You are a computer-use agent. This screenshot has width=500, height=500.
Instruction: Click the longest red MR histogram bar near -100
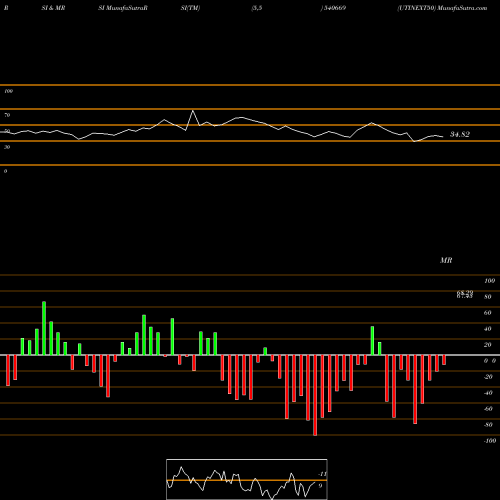pyautogui.click(x=315, y=395)
